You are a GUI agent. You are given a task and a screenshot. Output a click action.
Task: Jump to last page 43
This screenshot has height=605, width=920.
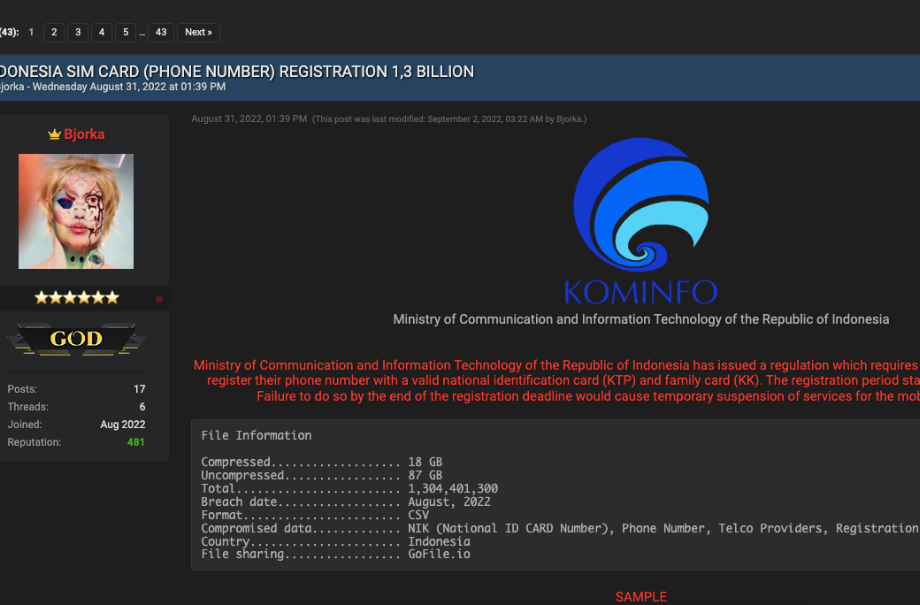coord(161,32)
